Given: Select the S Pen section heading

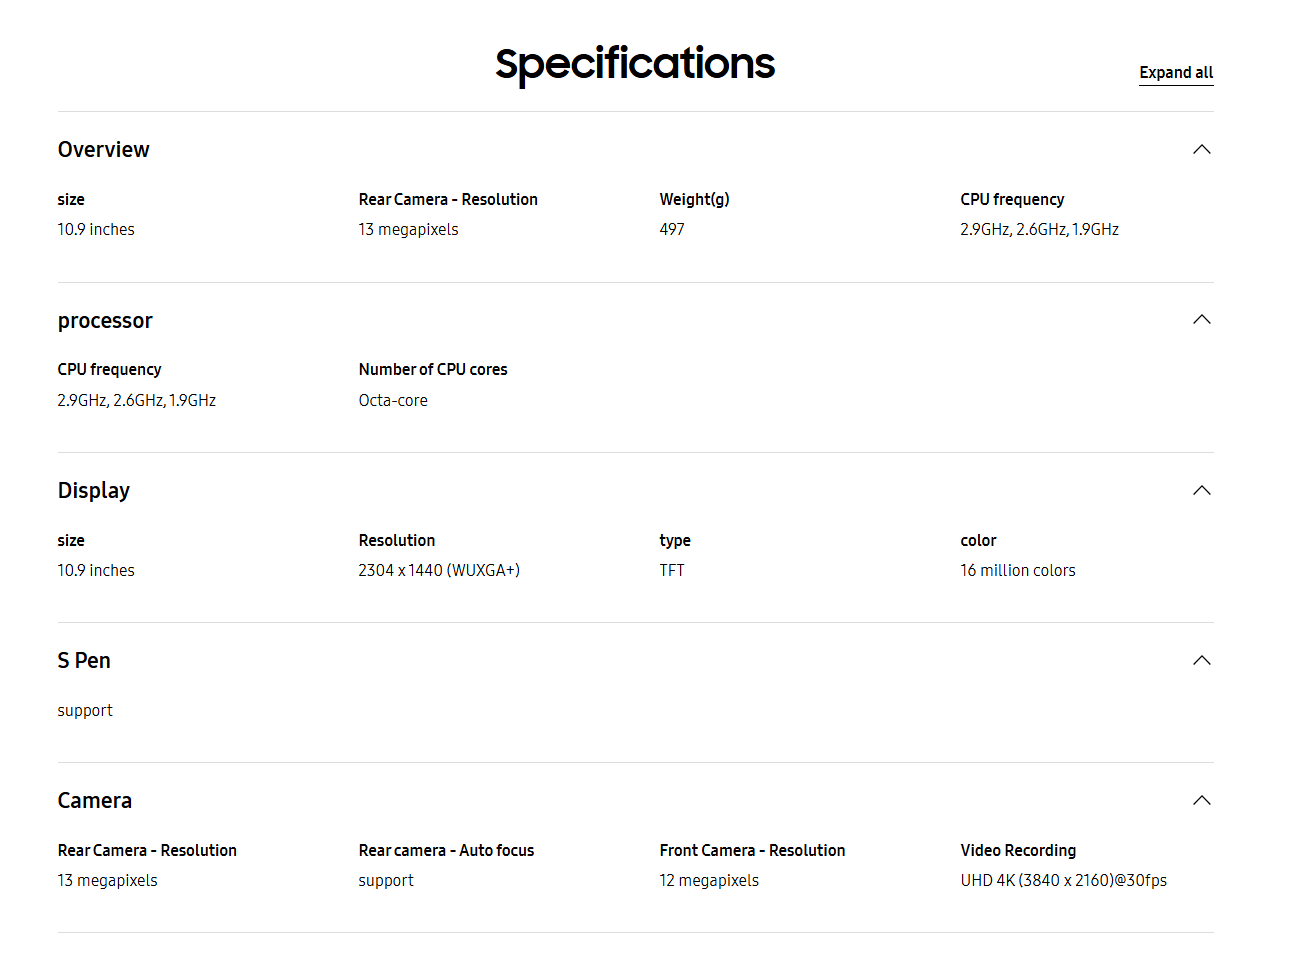Looking at the screenshot, I should [x=84, y=661].
